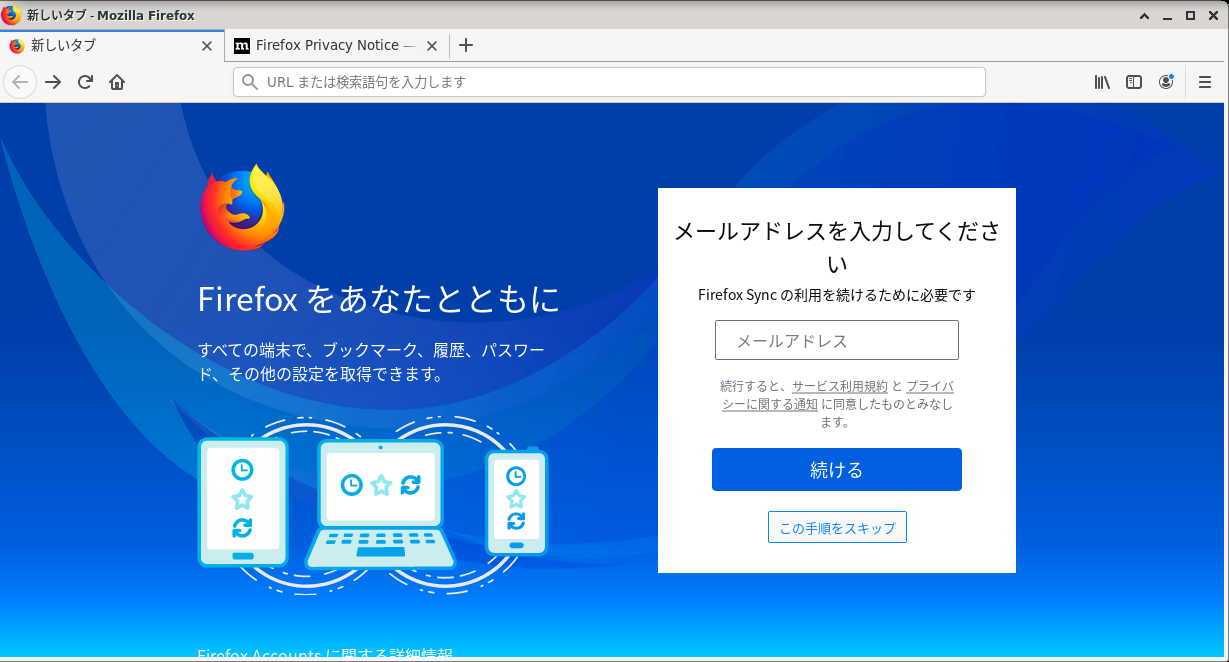This screenshot has height=662, width=1229.
Task: Click the メールアドレス email input field
Action: (837, 340)
